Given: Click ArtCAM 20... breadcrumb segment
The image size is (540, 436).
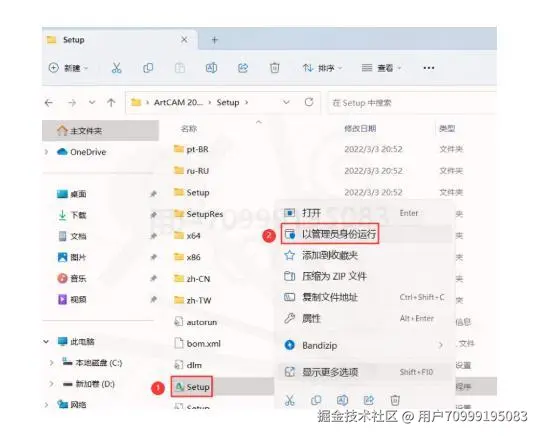Looking at the screenshot, I should click(x=178, y=102).
